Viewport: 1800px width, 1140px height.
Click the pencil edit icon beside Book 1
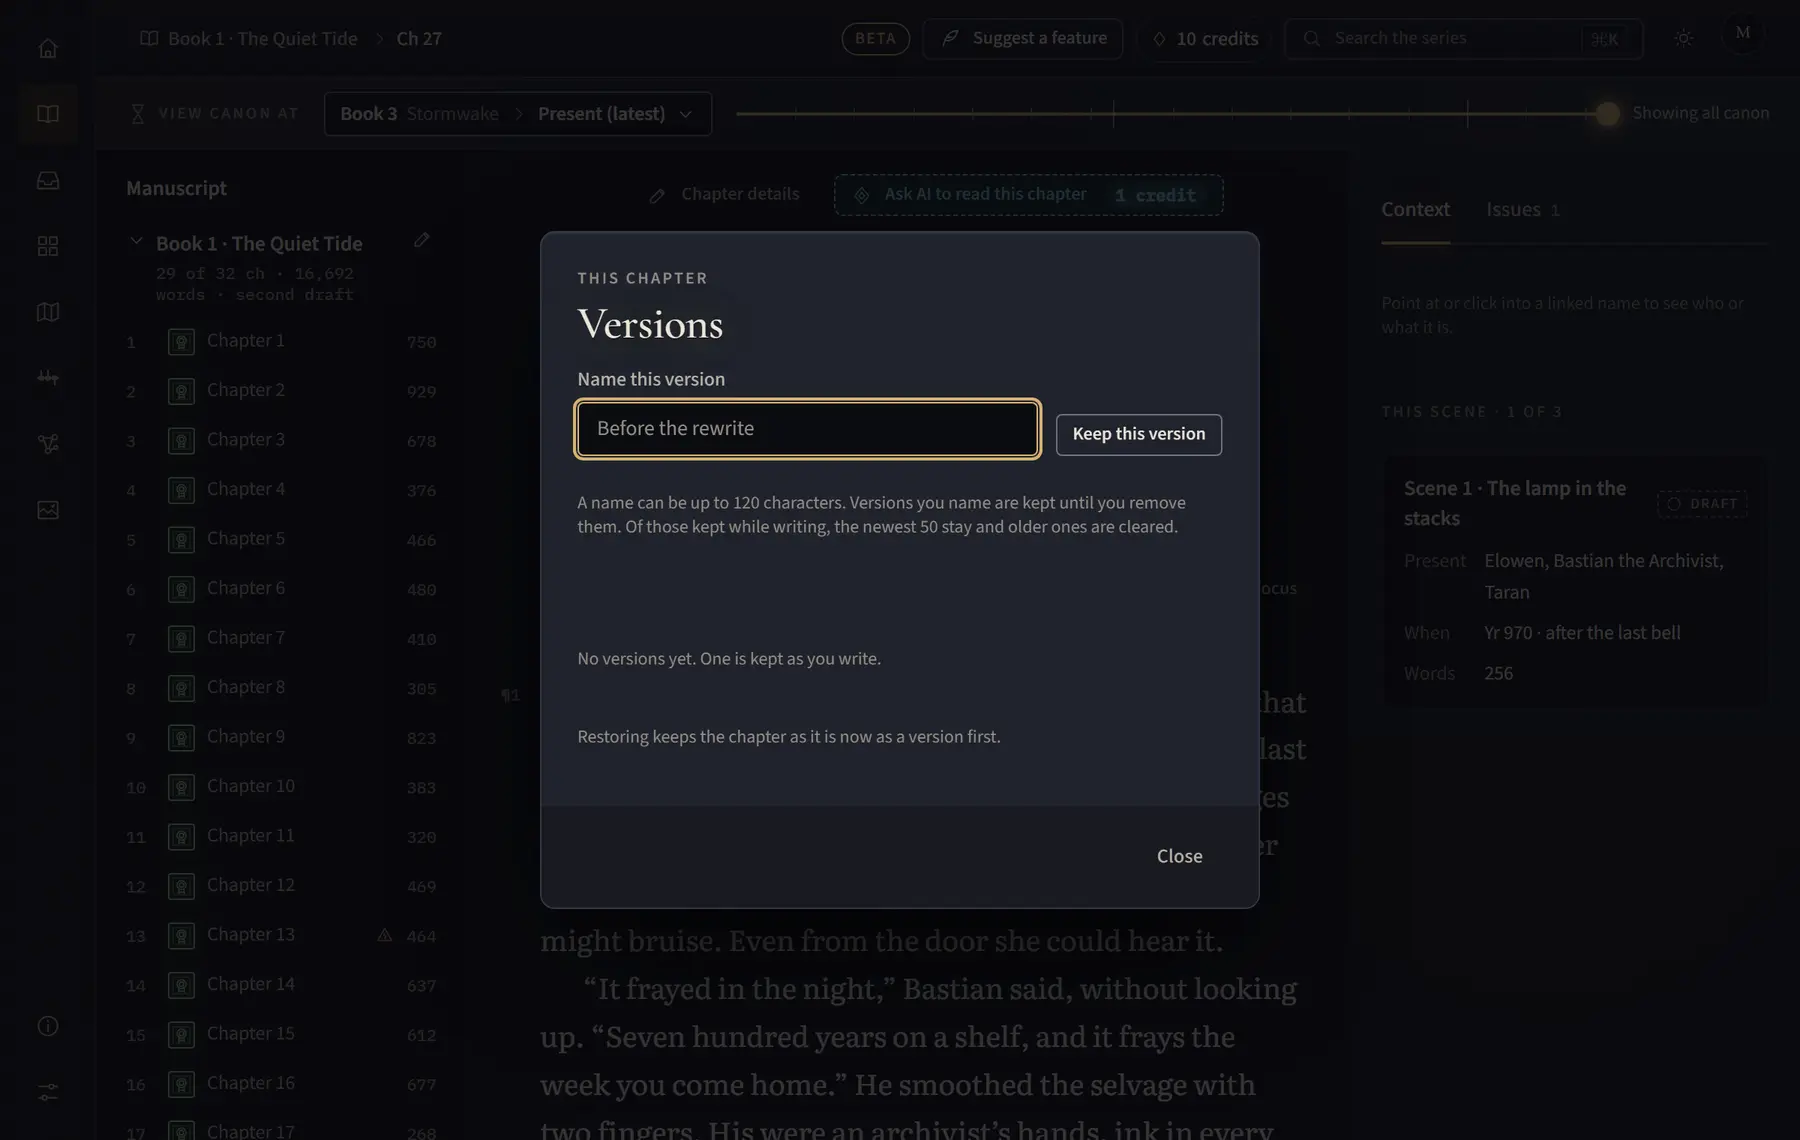point(422,240)
